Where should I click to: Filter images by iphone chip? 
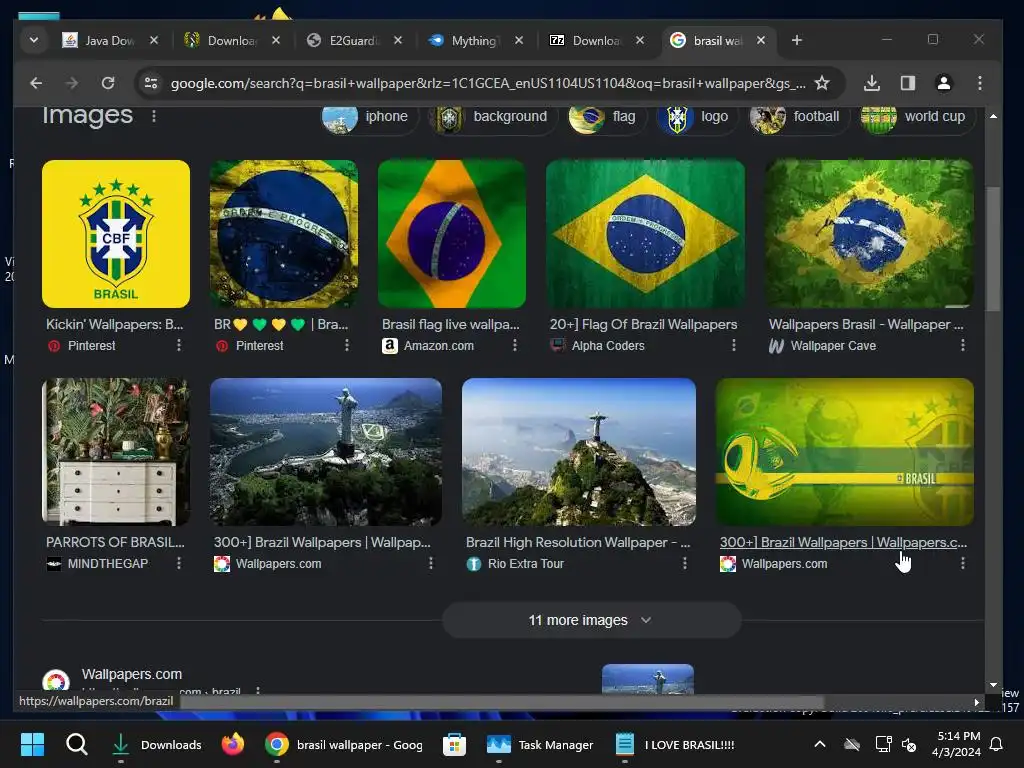(x=370, y=118)
